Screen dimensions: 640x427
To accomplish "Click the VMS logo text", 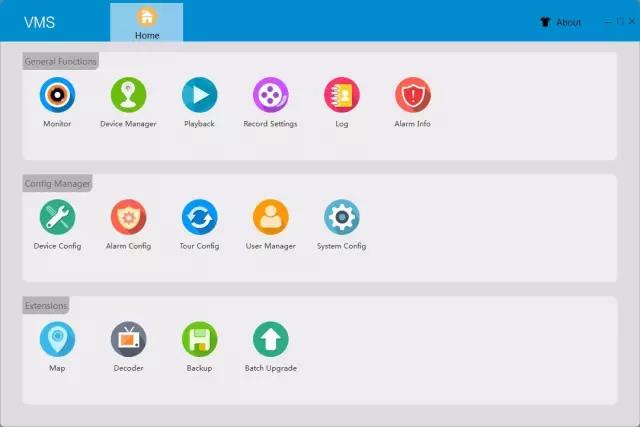I will 39,22.
